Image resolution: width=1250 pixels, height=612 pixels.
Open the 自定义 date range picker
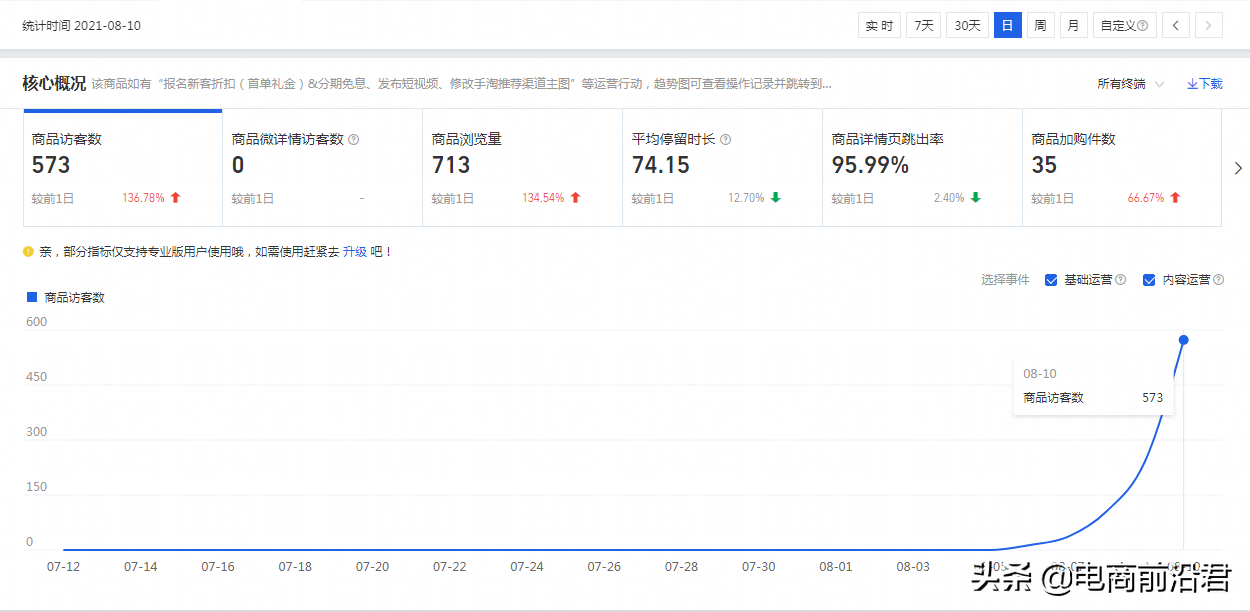pos(1125,26)
